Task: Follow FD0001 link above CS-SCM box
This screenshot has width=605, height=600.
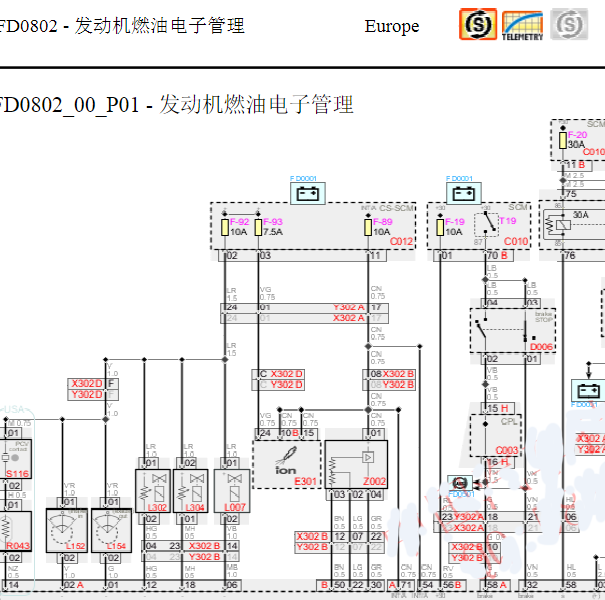Action: (303, 178)
